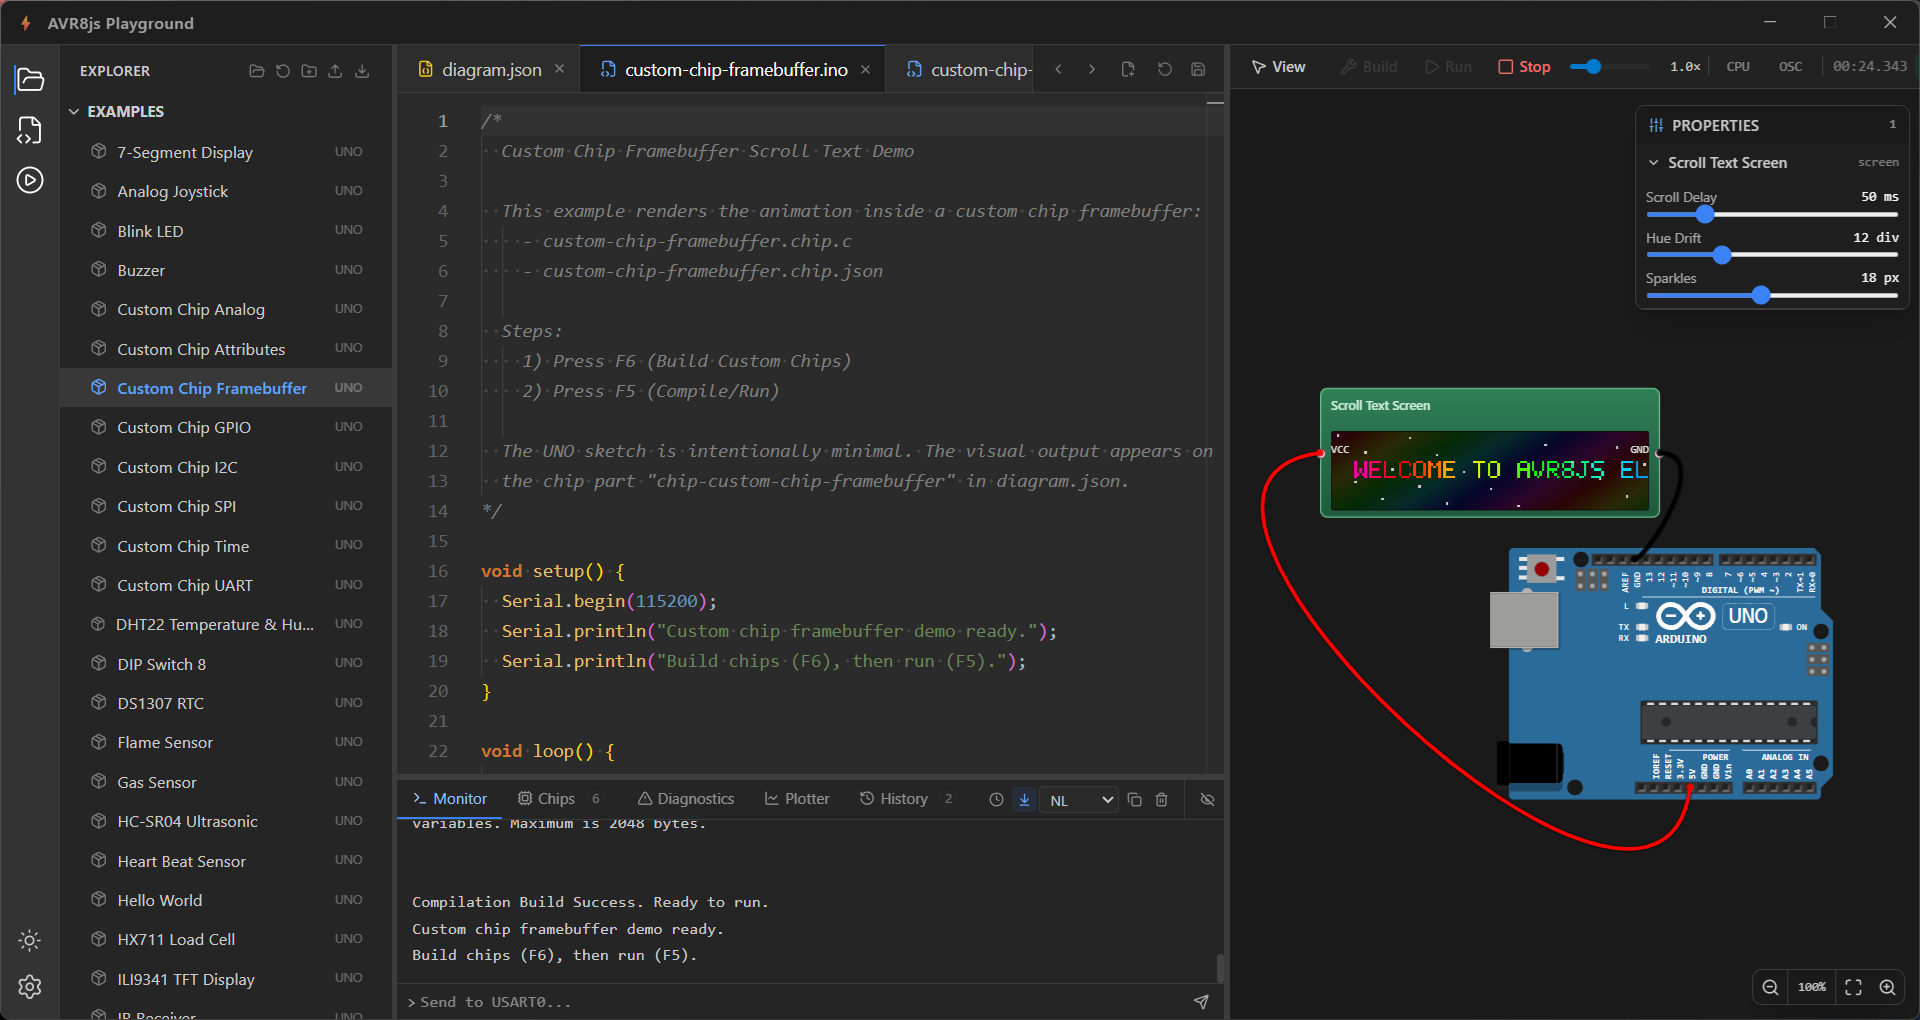This screenshot has width=1920, height=1020.
Task: Adjust the Sparkles slider
Action: click(x=1772, y=296)
